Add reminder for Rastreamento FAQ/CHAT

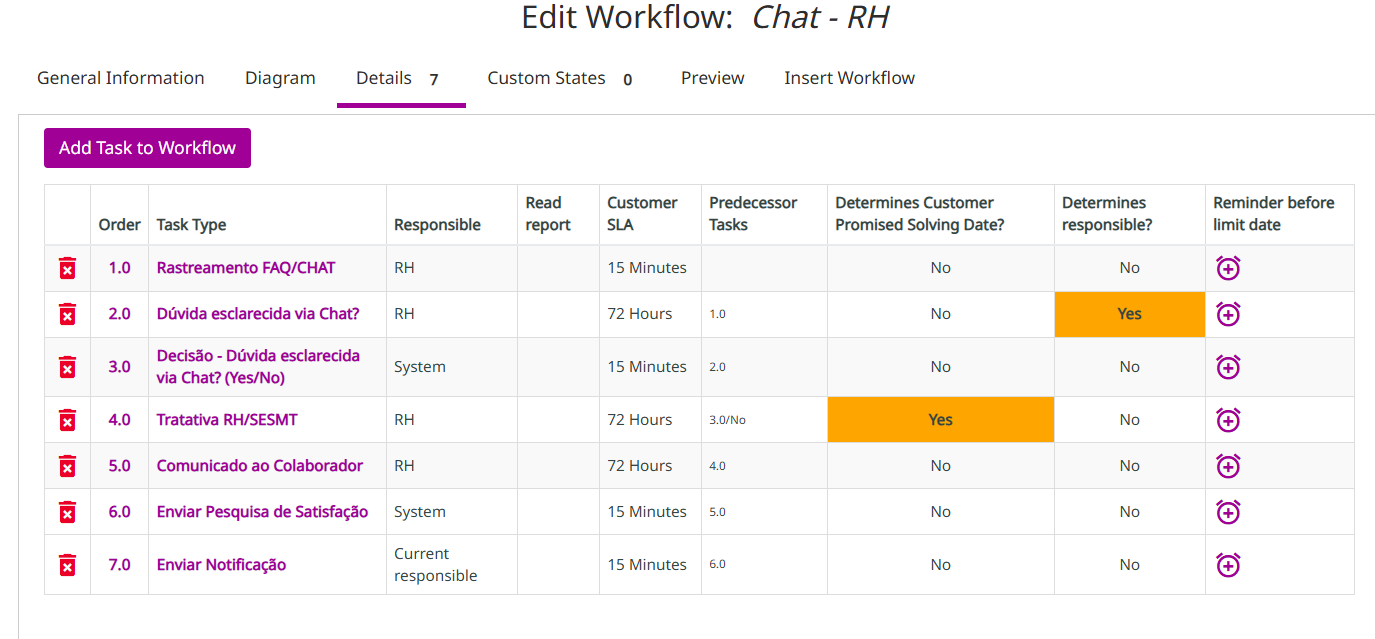pos(1228,267)
